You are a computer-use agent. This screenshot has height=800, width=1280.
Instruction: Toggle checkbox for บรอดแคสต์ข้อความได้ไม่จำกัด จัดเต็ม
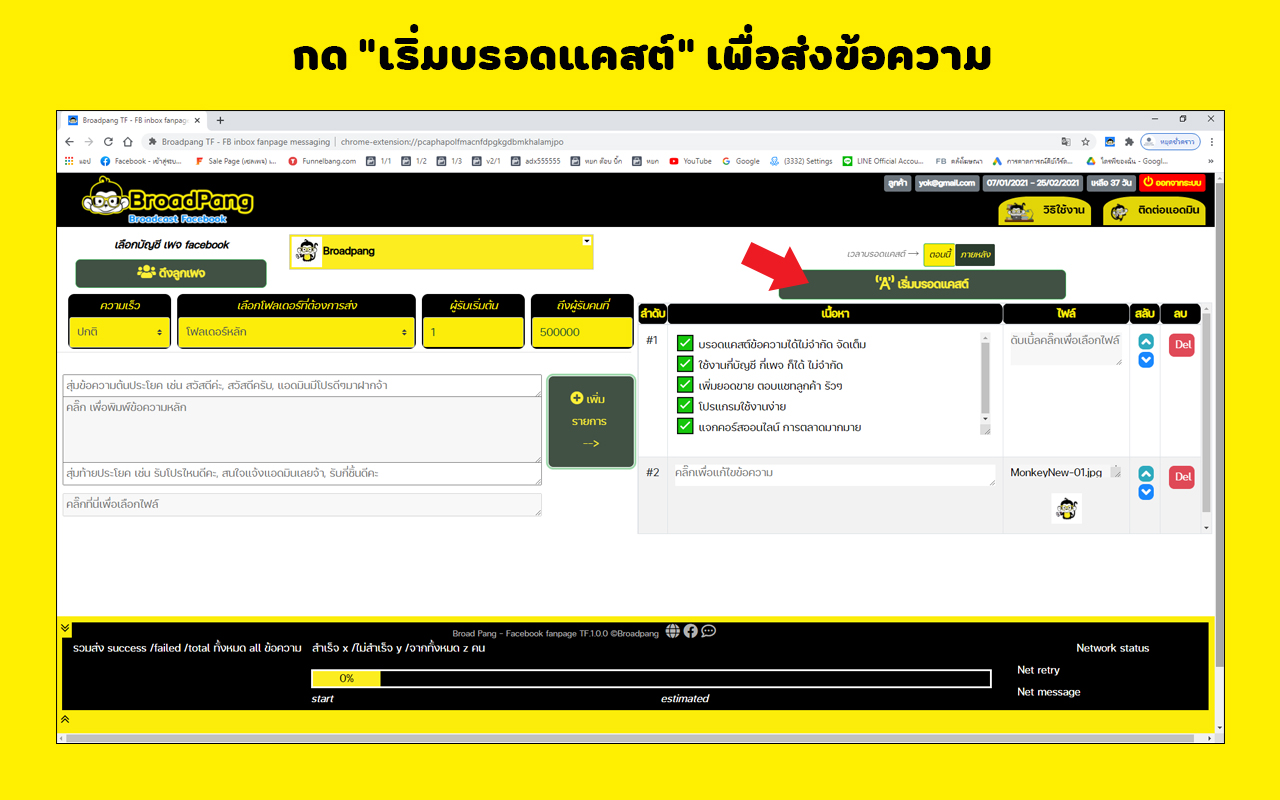[685, 344]
